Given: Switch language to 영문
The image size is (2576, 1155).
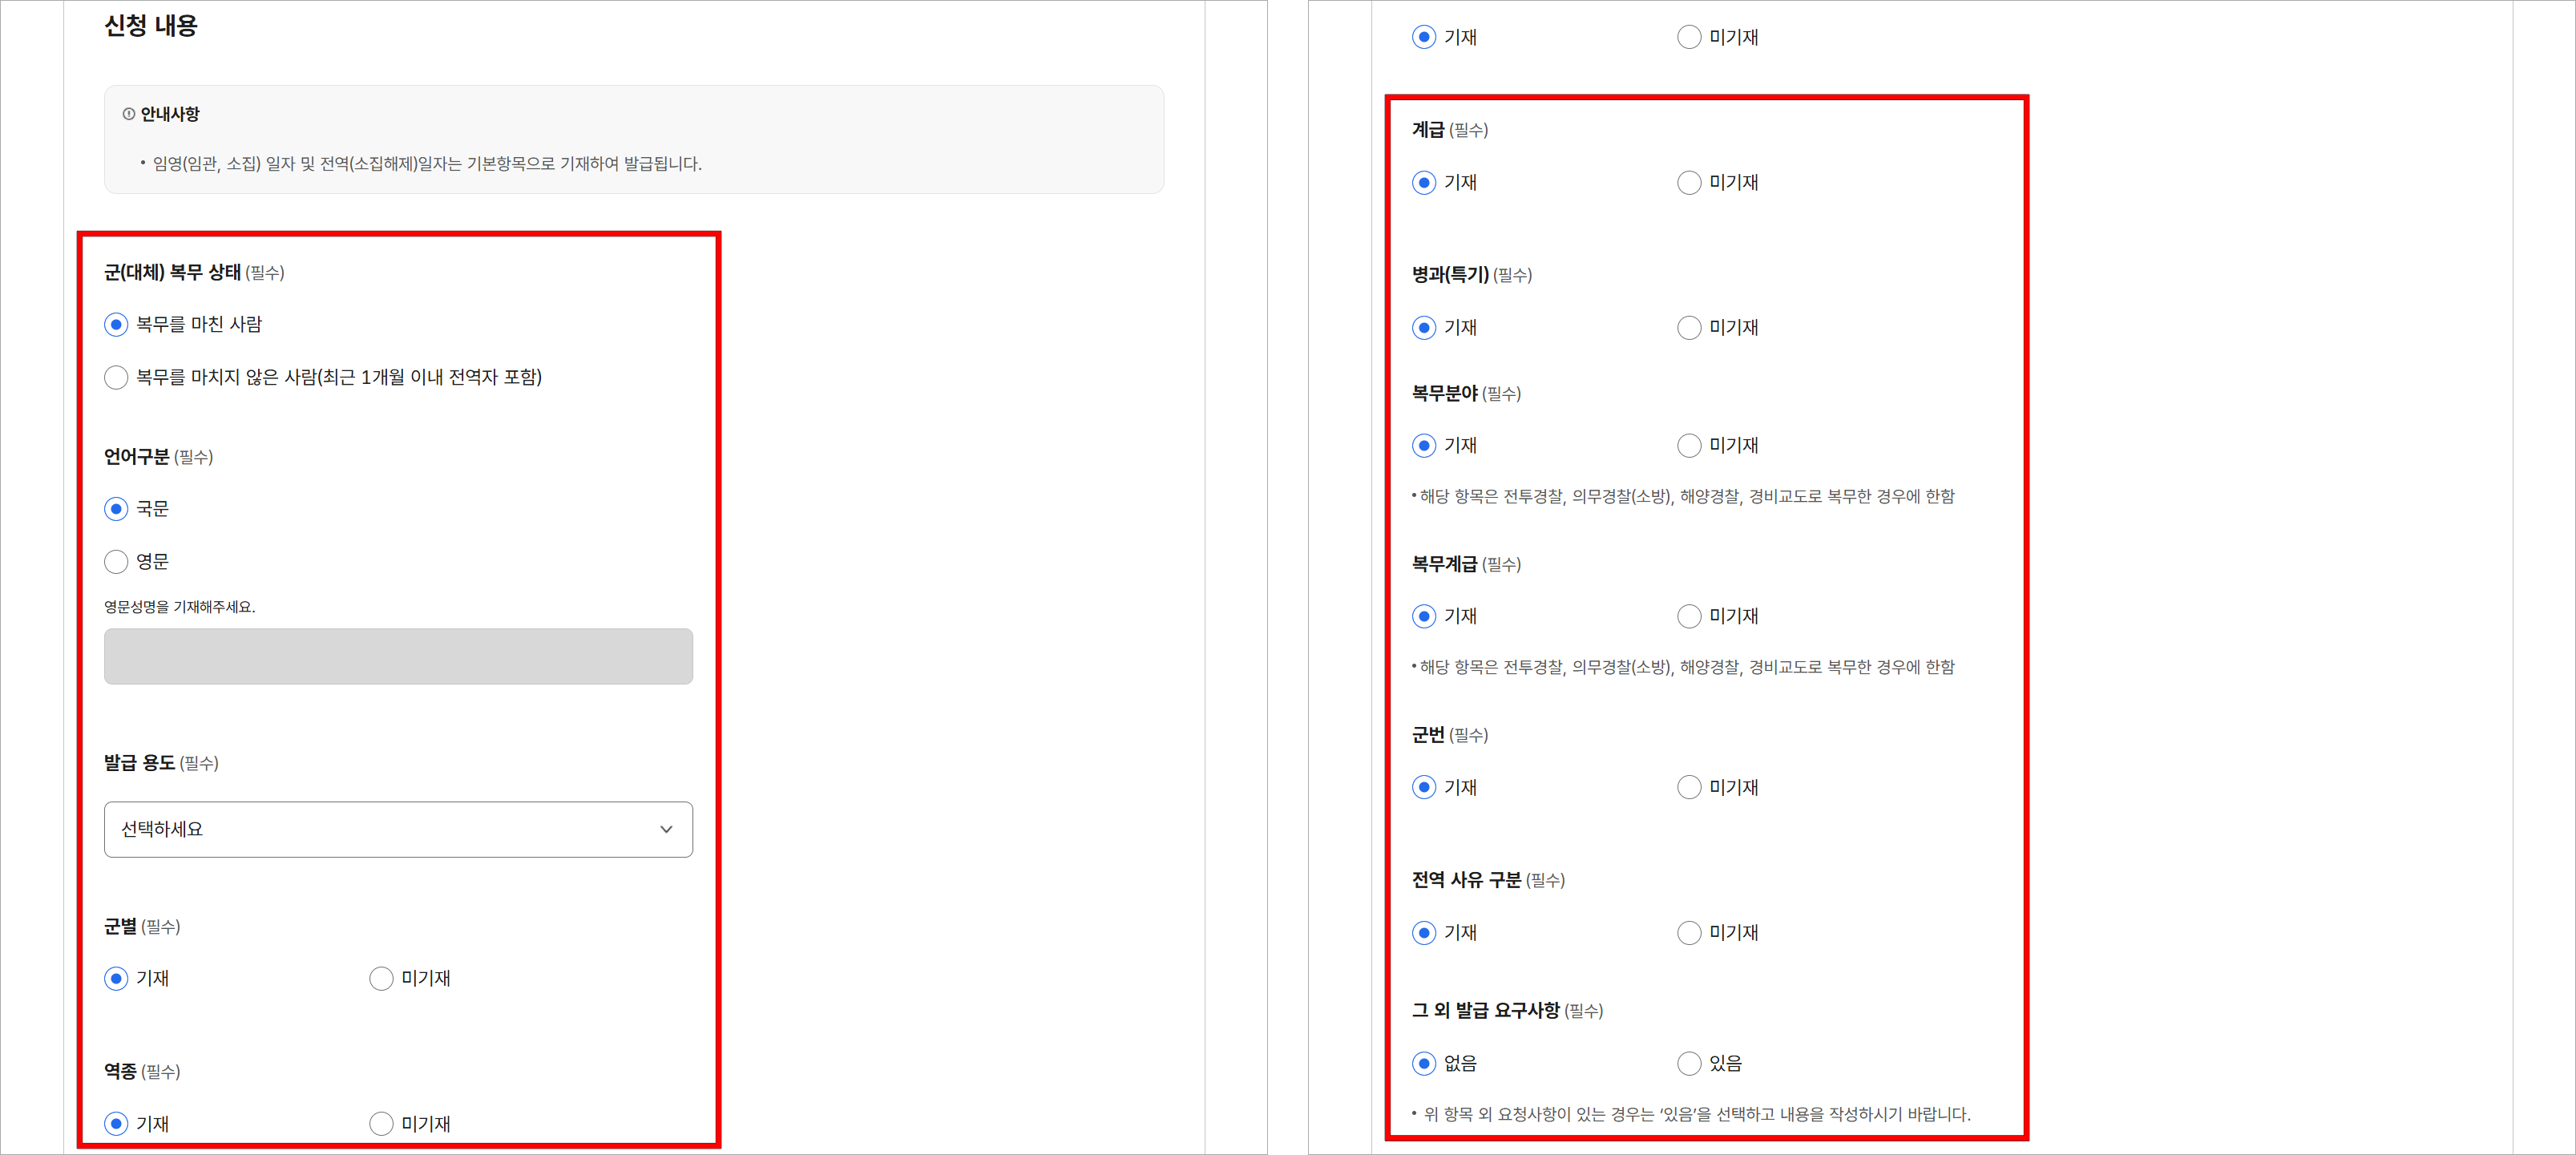Looking at the screenshot, I should 115,561.
